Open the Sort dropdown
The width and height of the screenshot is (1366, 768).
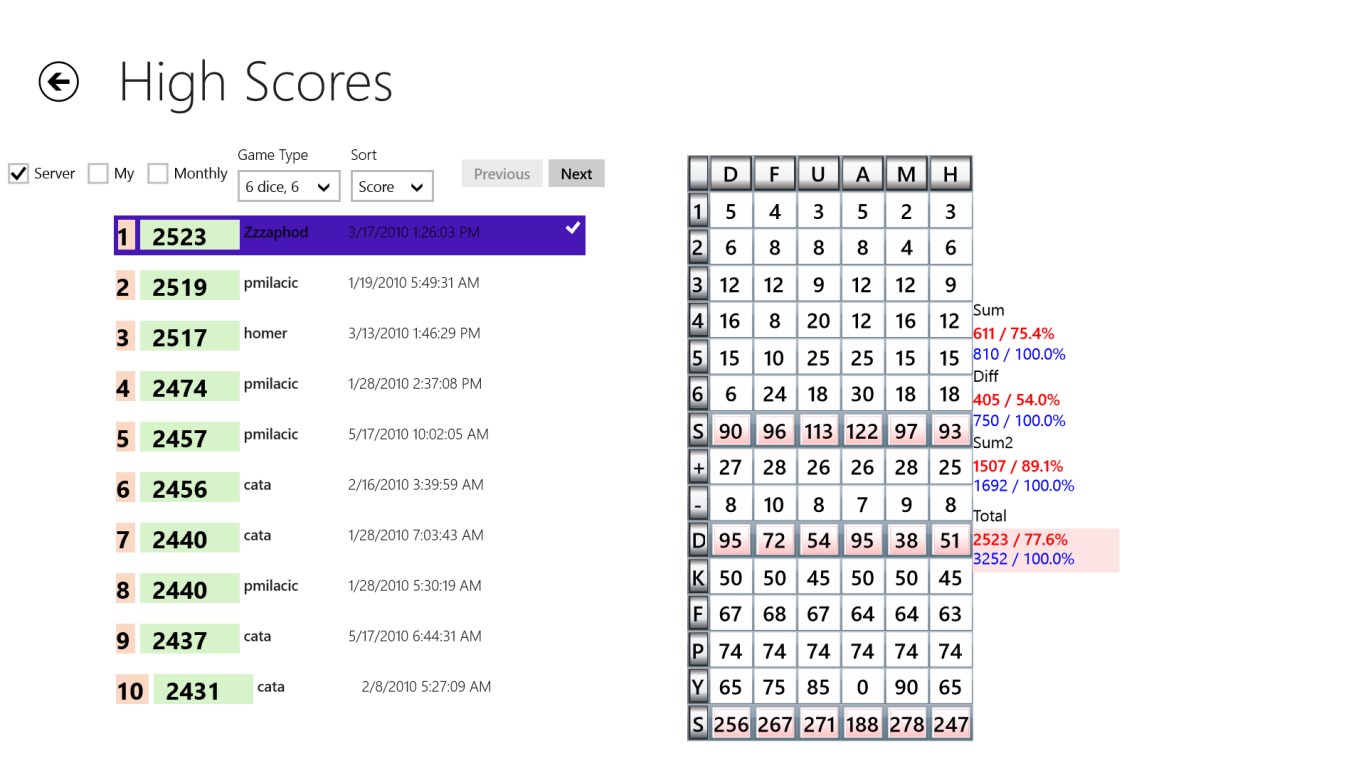coord(392,187)
